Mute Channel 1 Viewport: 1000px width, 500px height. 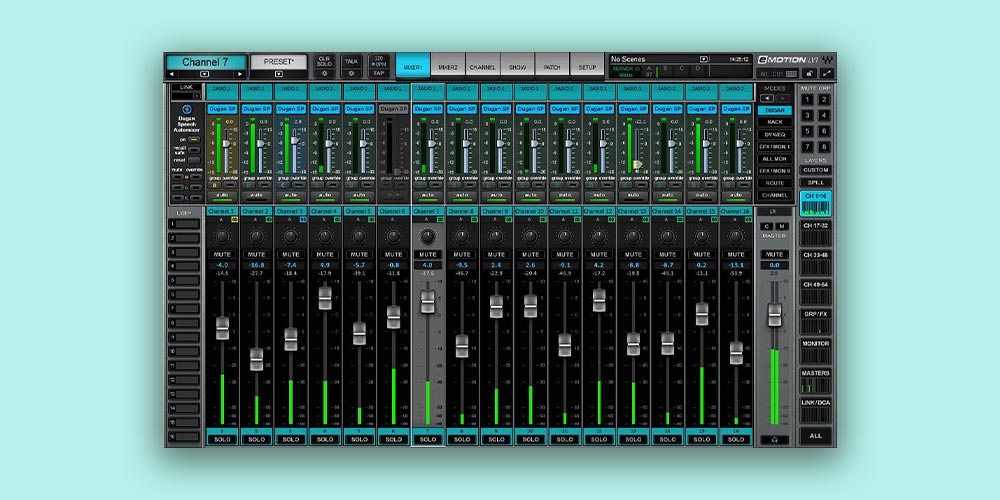222,254
